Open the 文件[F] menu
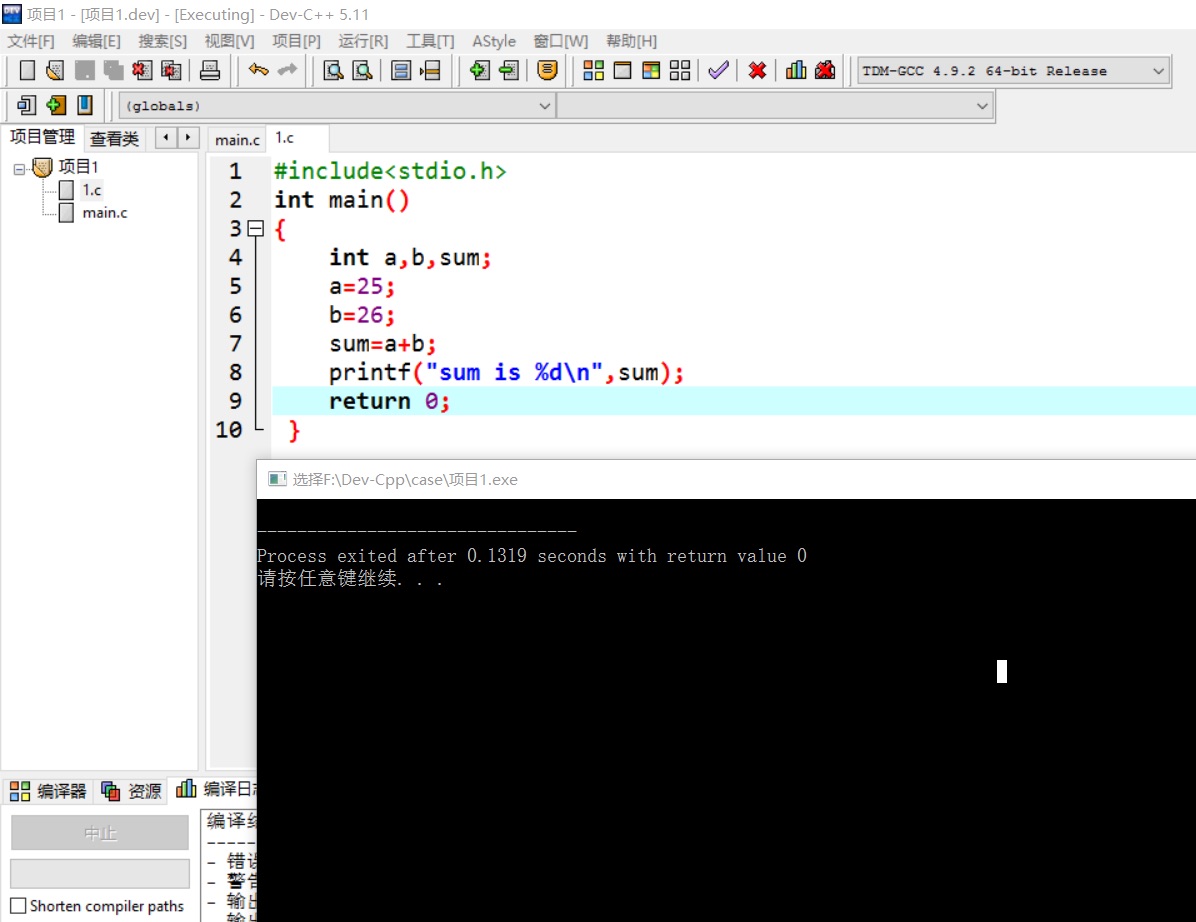1196x922 pixels. click(31, 41)
